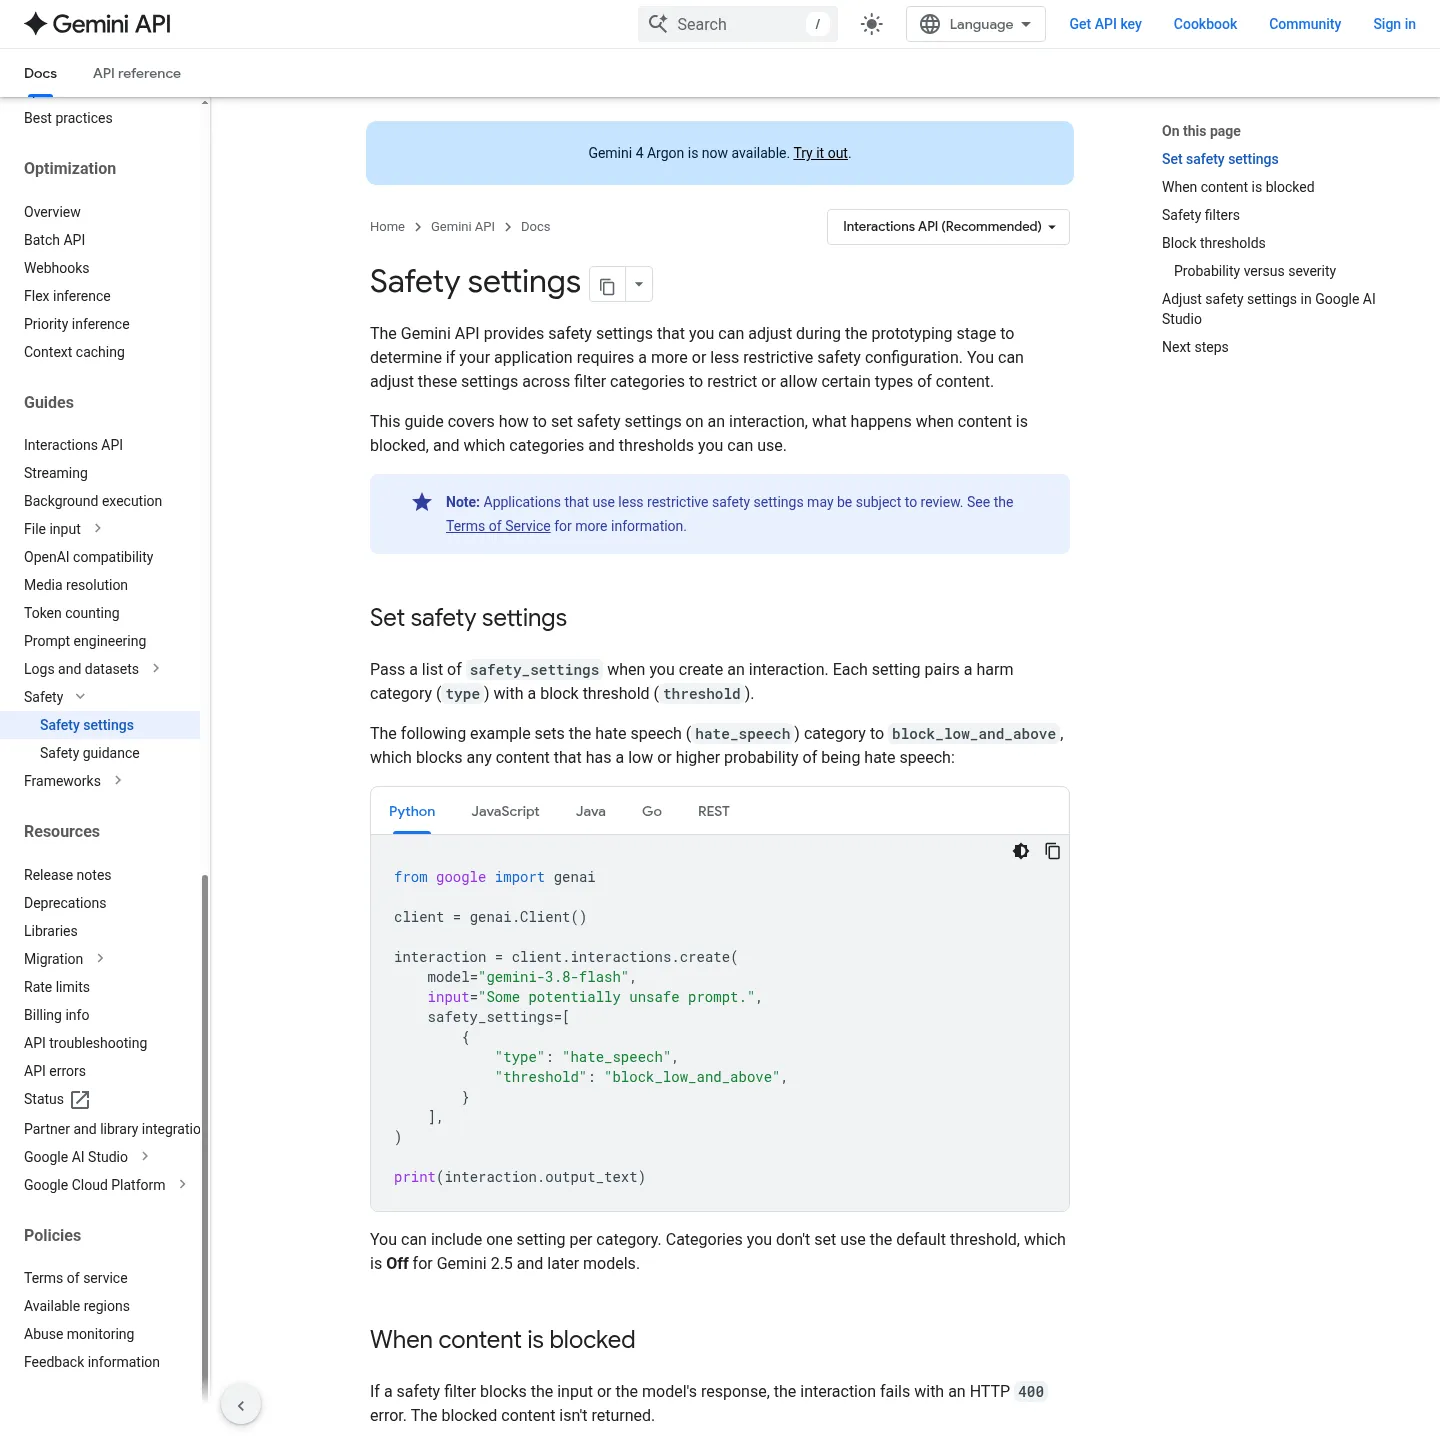This screenshot has width=1440, height=1440.
Task: Click Home in the breadcrumb
Action: point(387,227)
